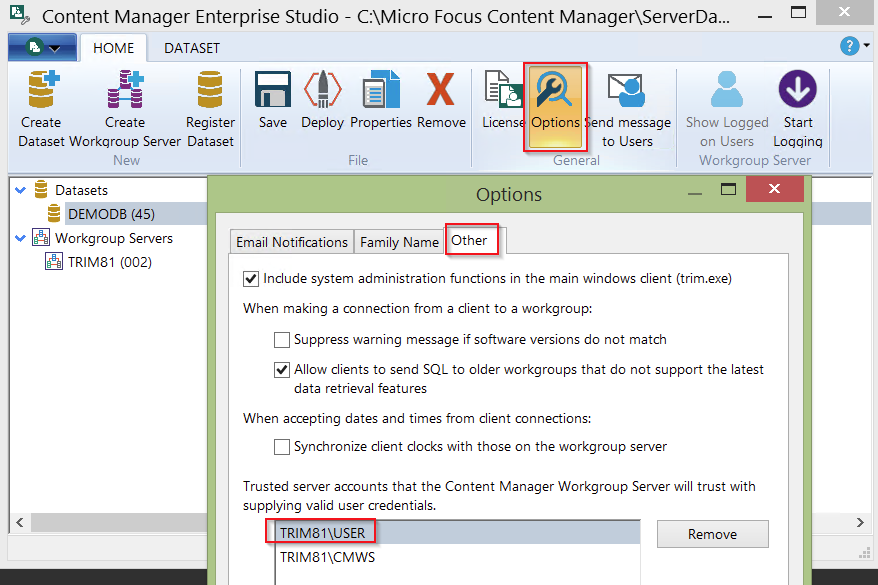The image size is (878, 585).
Task: Toggle Include system administration functions checkbox
Action: [251, 278]
